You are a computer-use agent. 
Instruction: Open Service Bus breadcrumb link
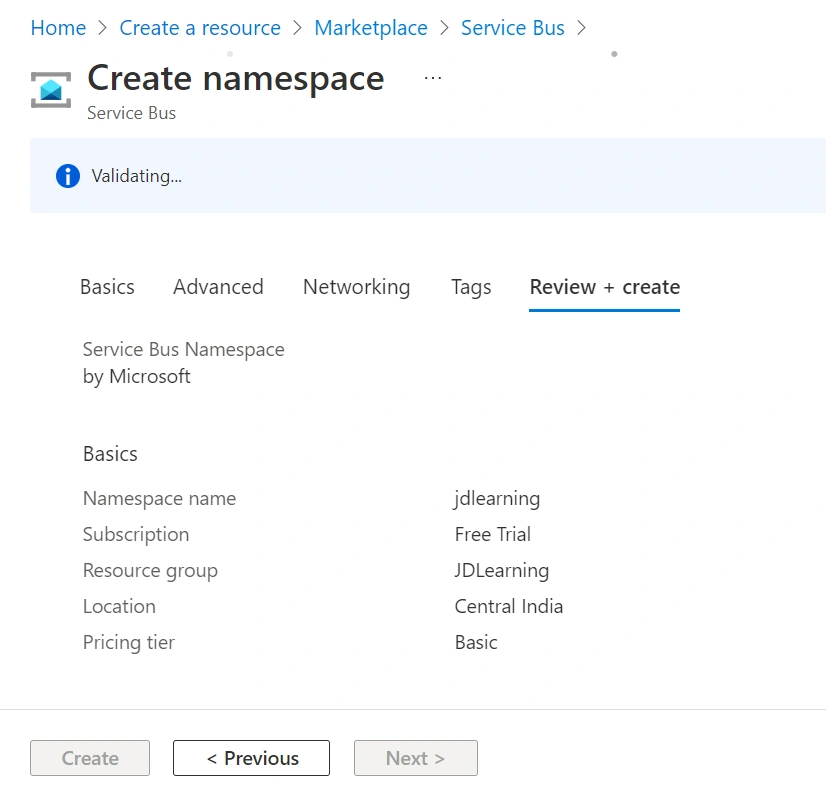coord(513,28)
